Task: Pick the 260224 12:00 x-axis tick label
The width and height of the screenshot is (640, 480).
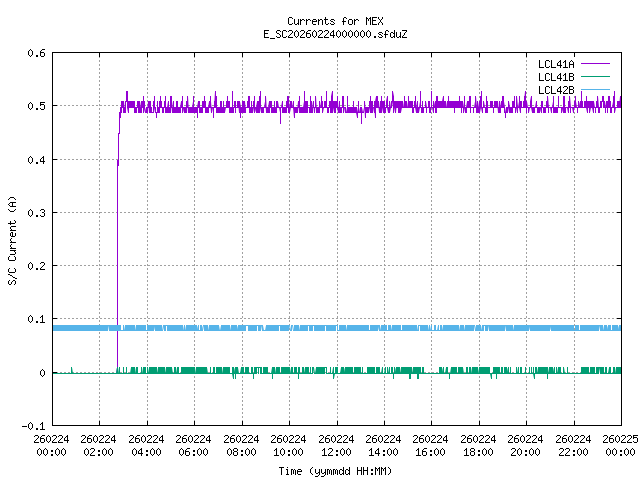Action: click(336, 445)
